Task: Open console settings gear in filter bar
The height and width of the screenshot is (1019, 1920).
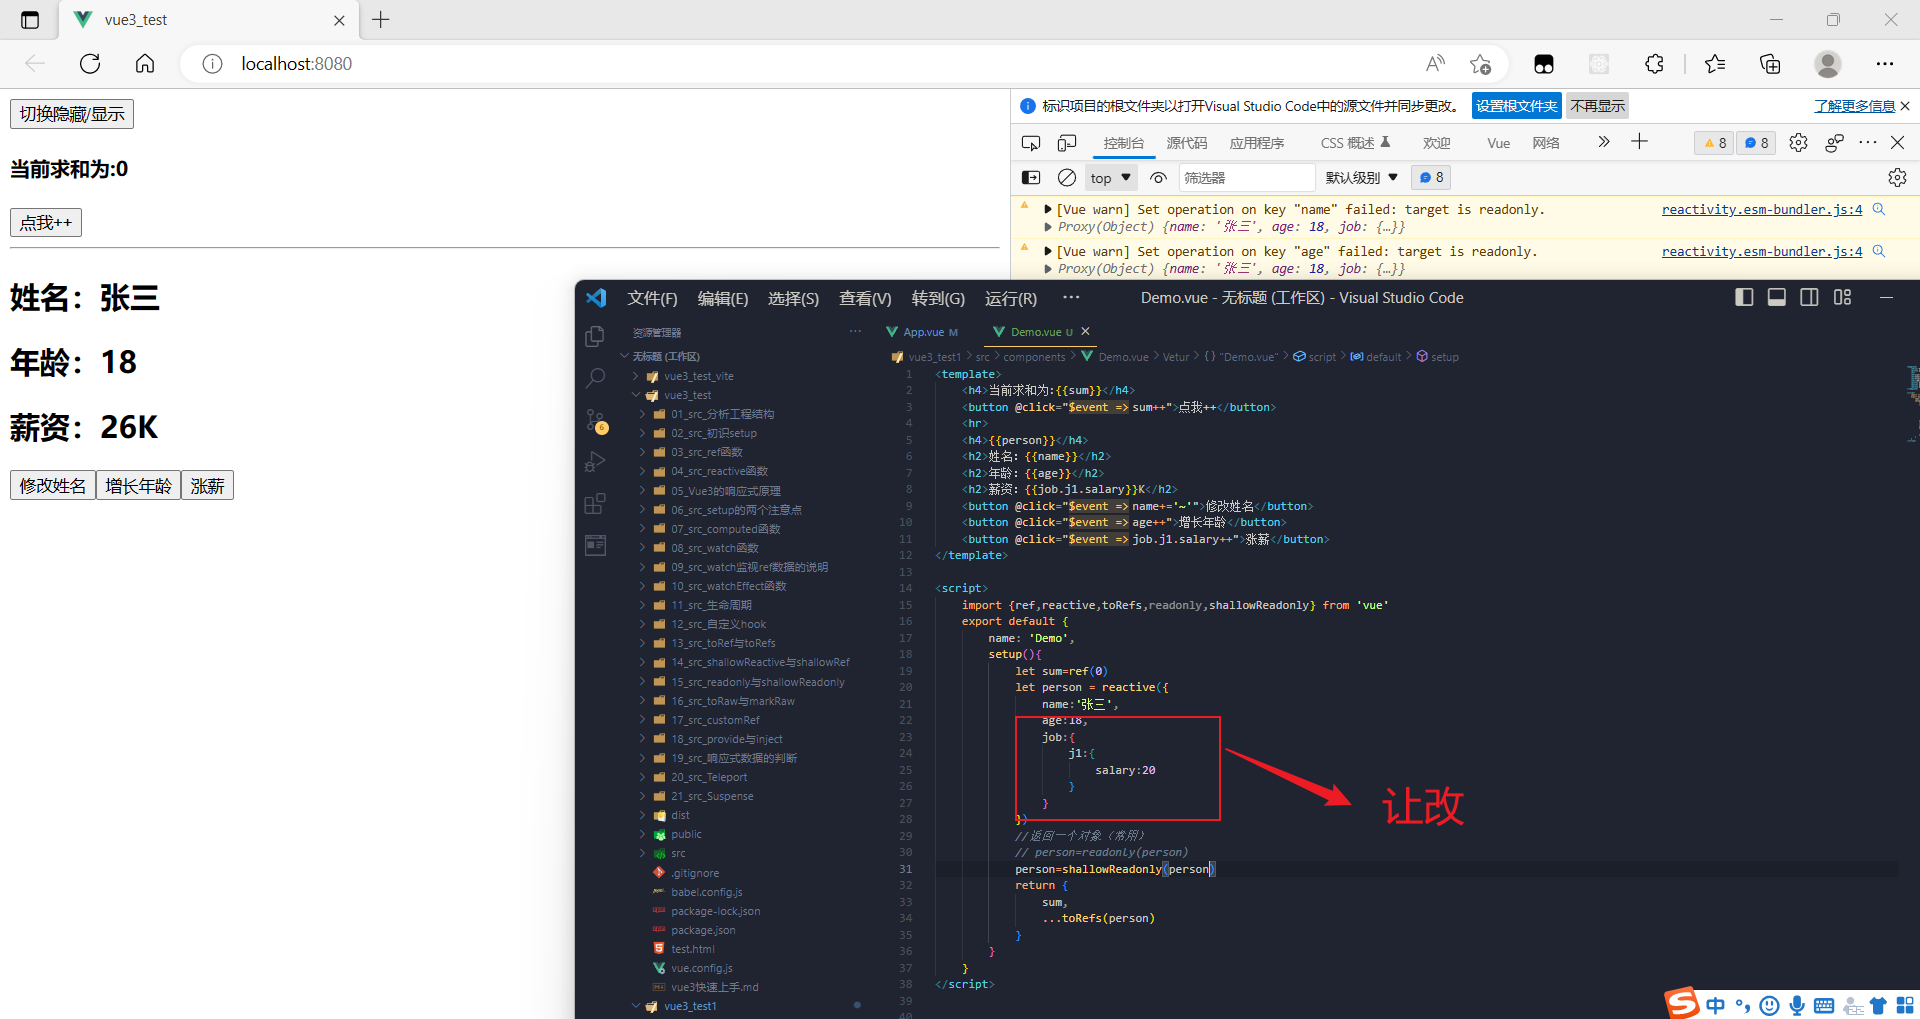Action: (1897, 177)
